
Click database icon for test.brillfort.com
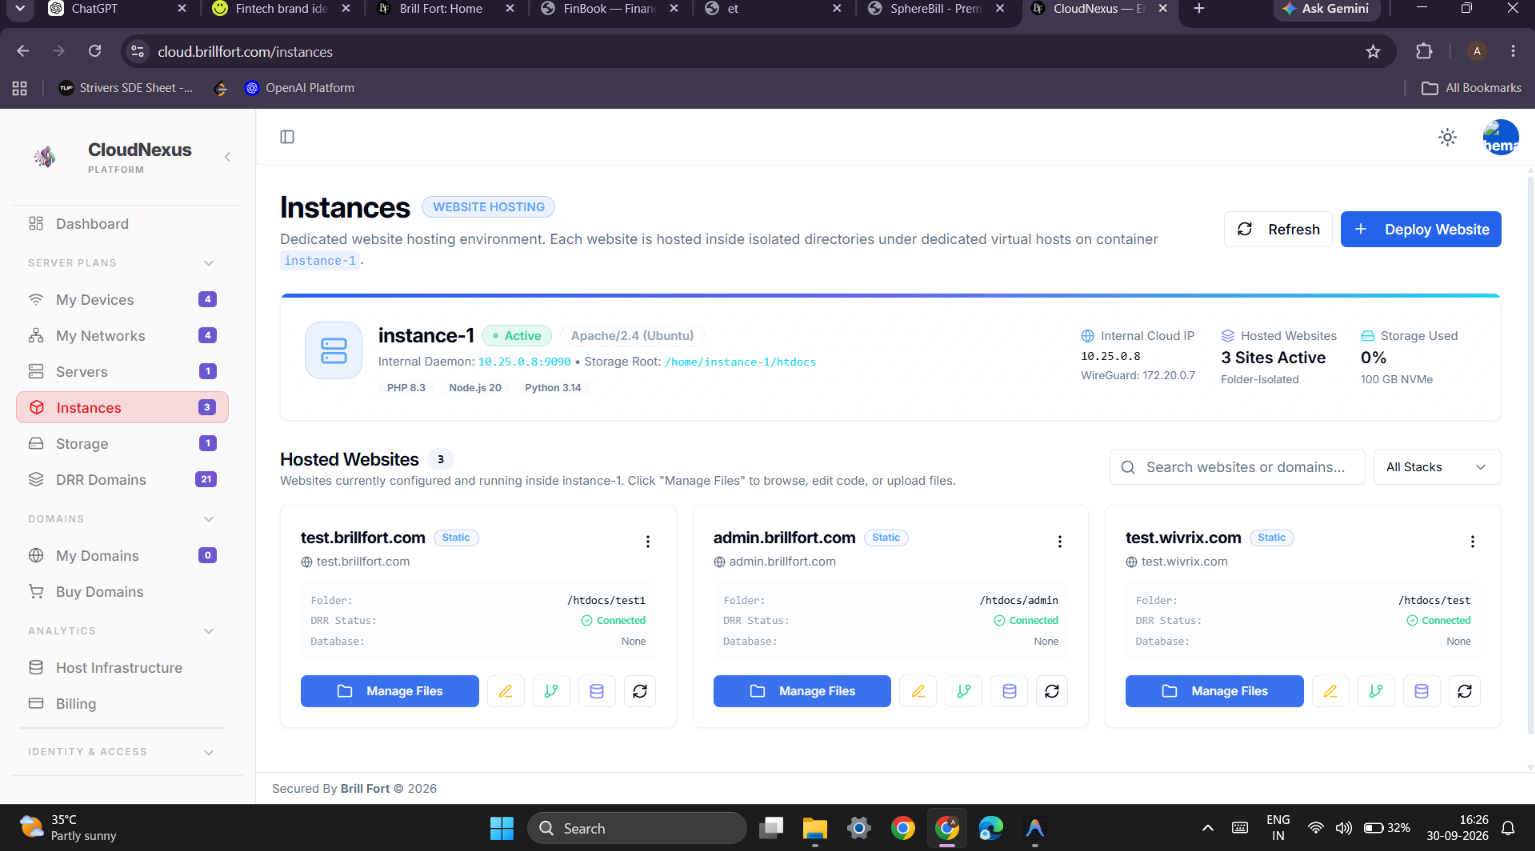click(x=597, y=691)
